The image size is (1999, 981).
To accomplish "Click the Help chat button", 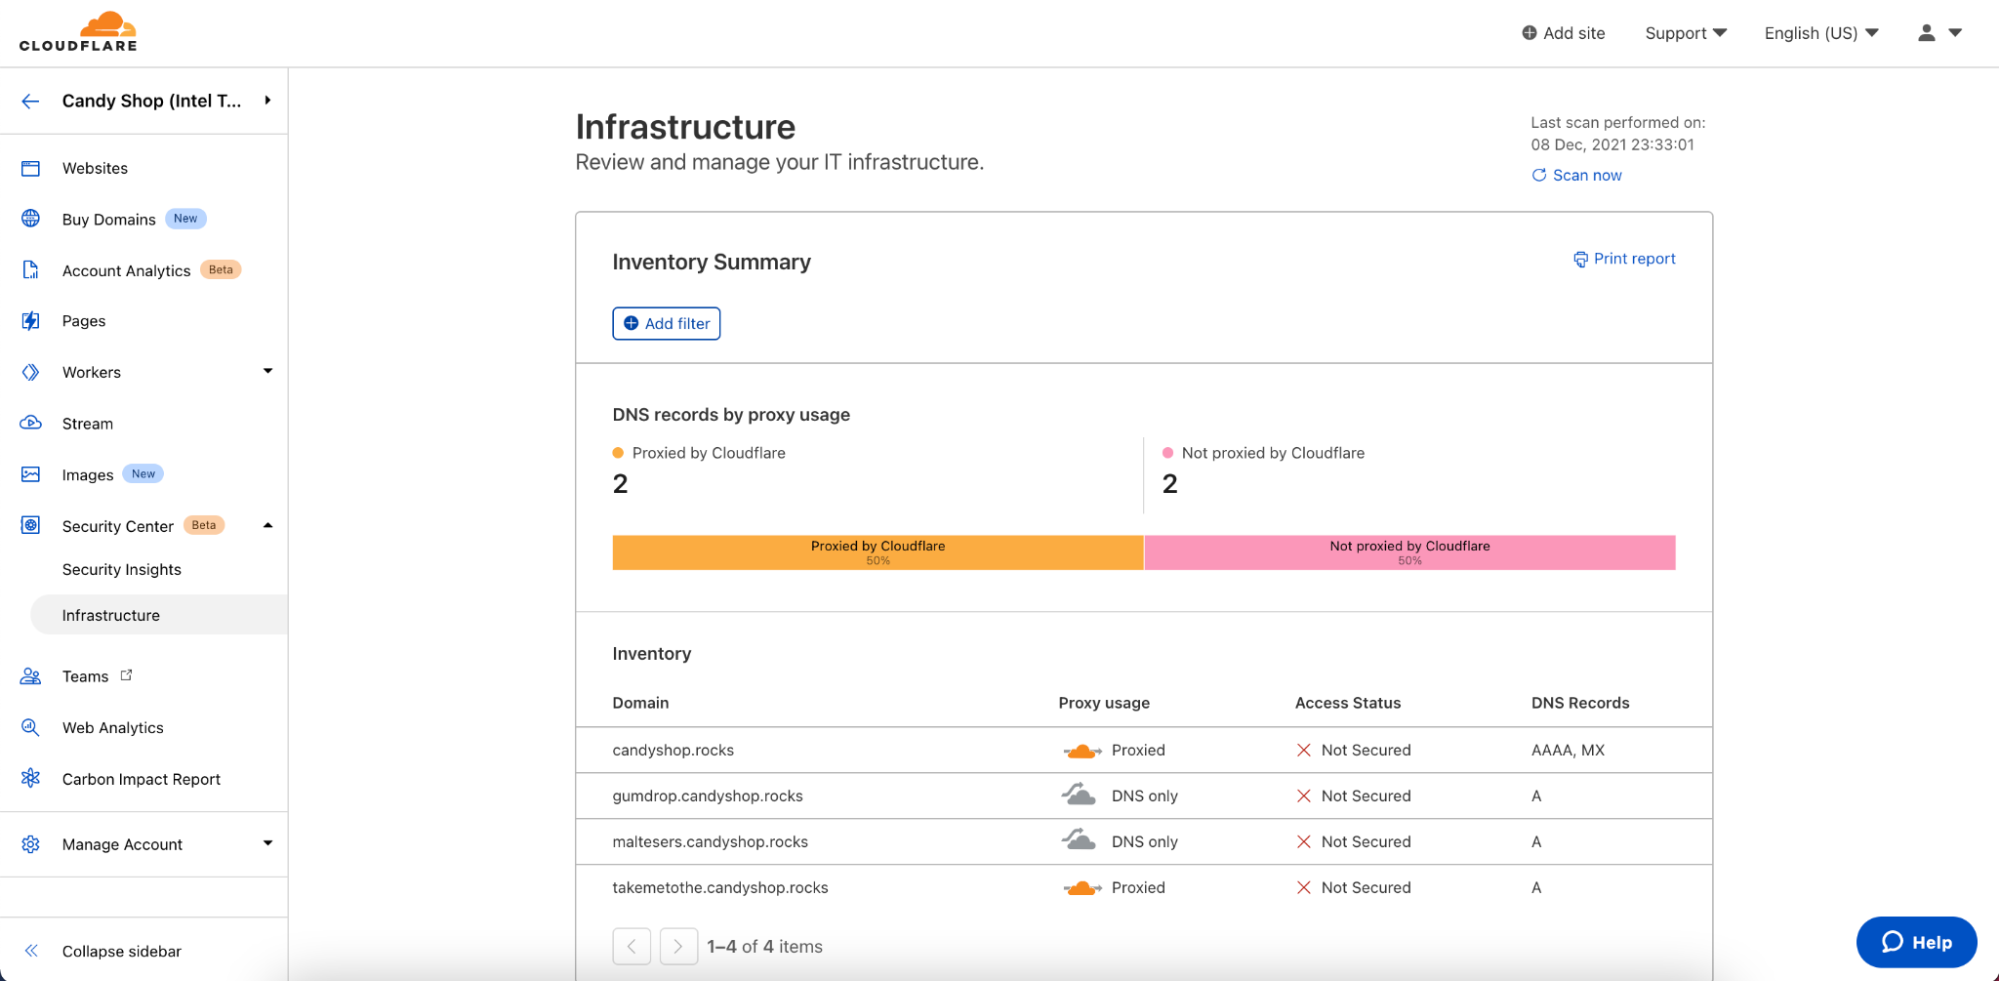I will click(x=1916, y=942).
